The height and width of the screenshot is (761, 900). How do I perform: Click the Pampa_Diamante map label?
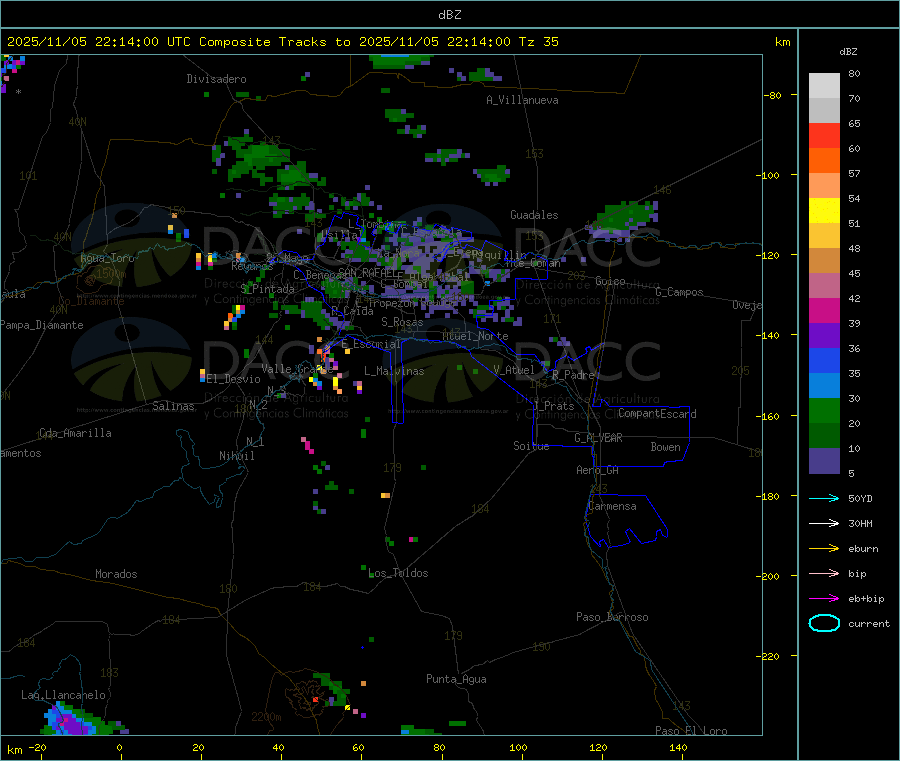tap(42, 325)
